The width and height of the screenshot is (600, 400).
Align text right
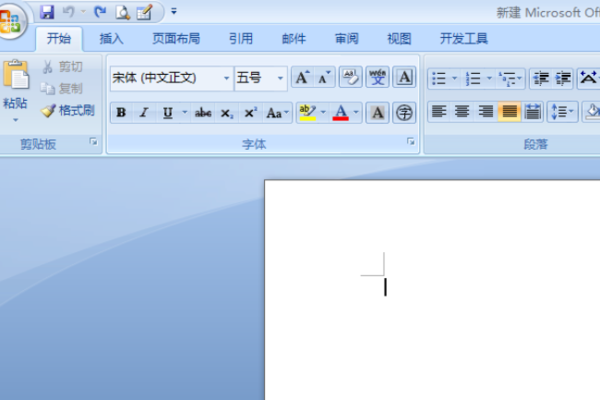coord(486,112)
